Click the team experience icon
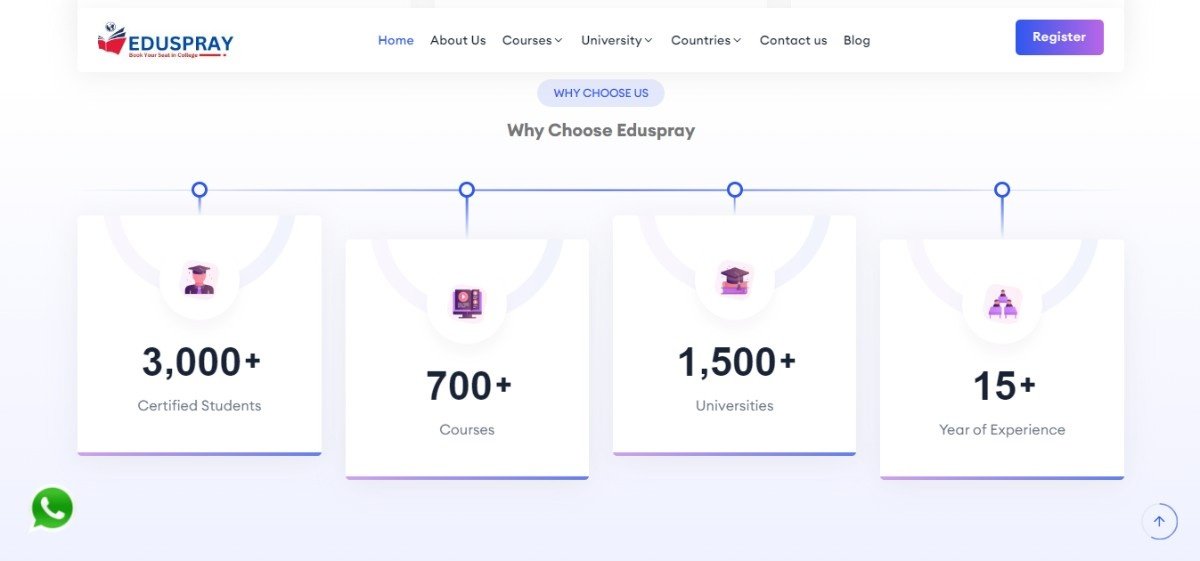 click(1002, 303)
